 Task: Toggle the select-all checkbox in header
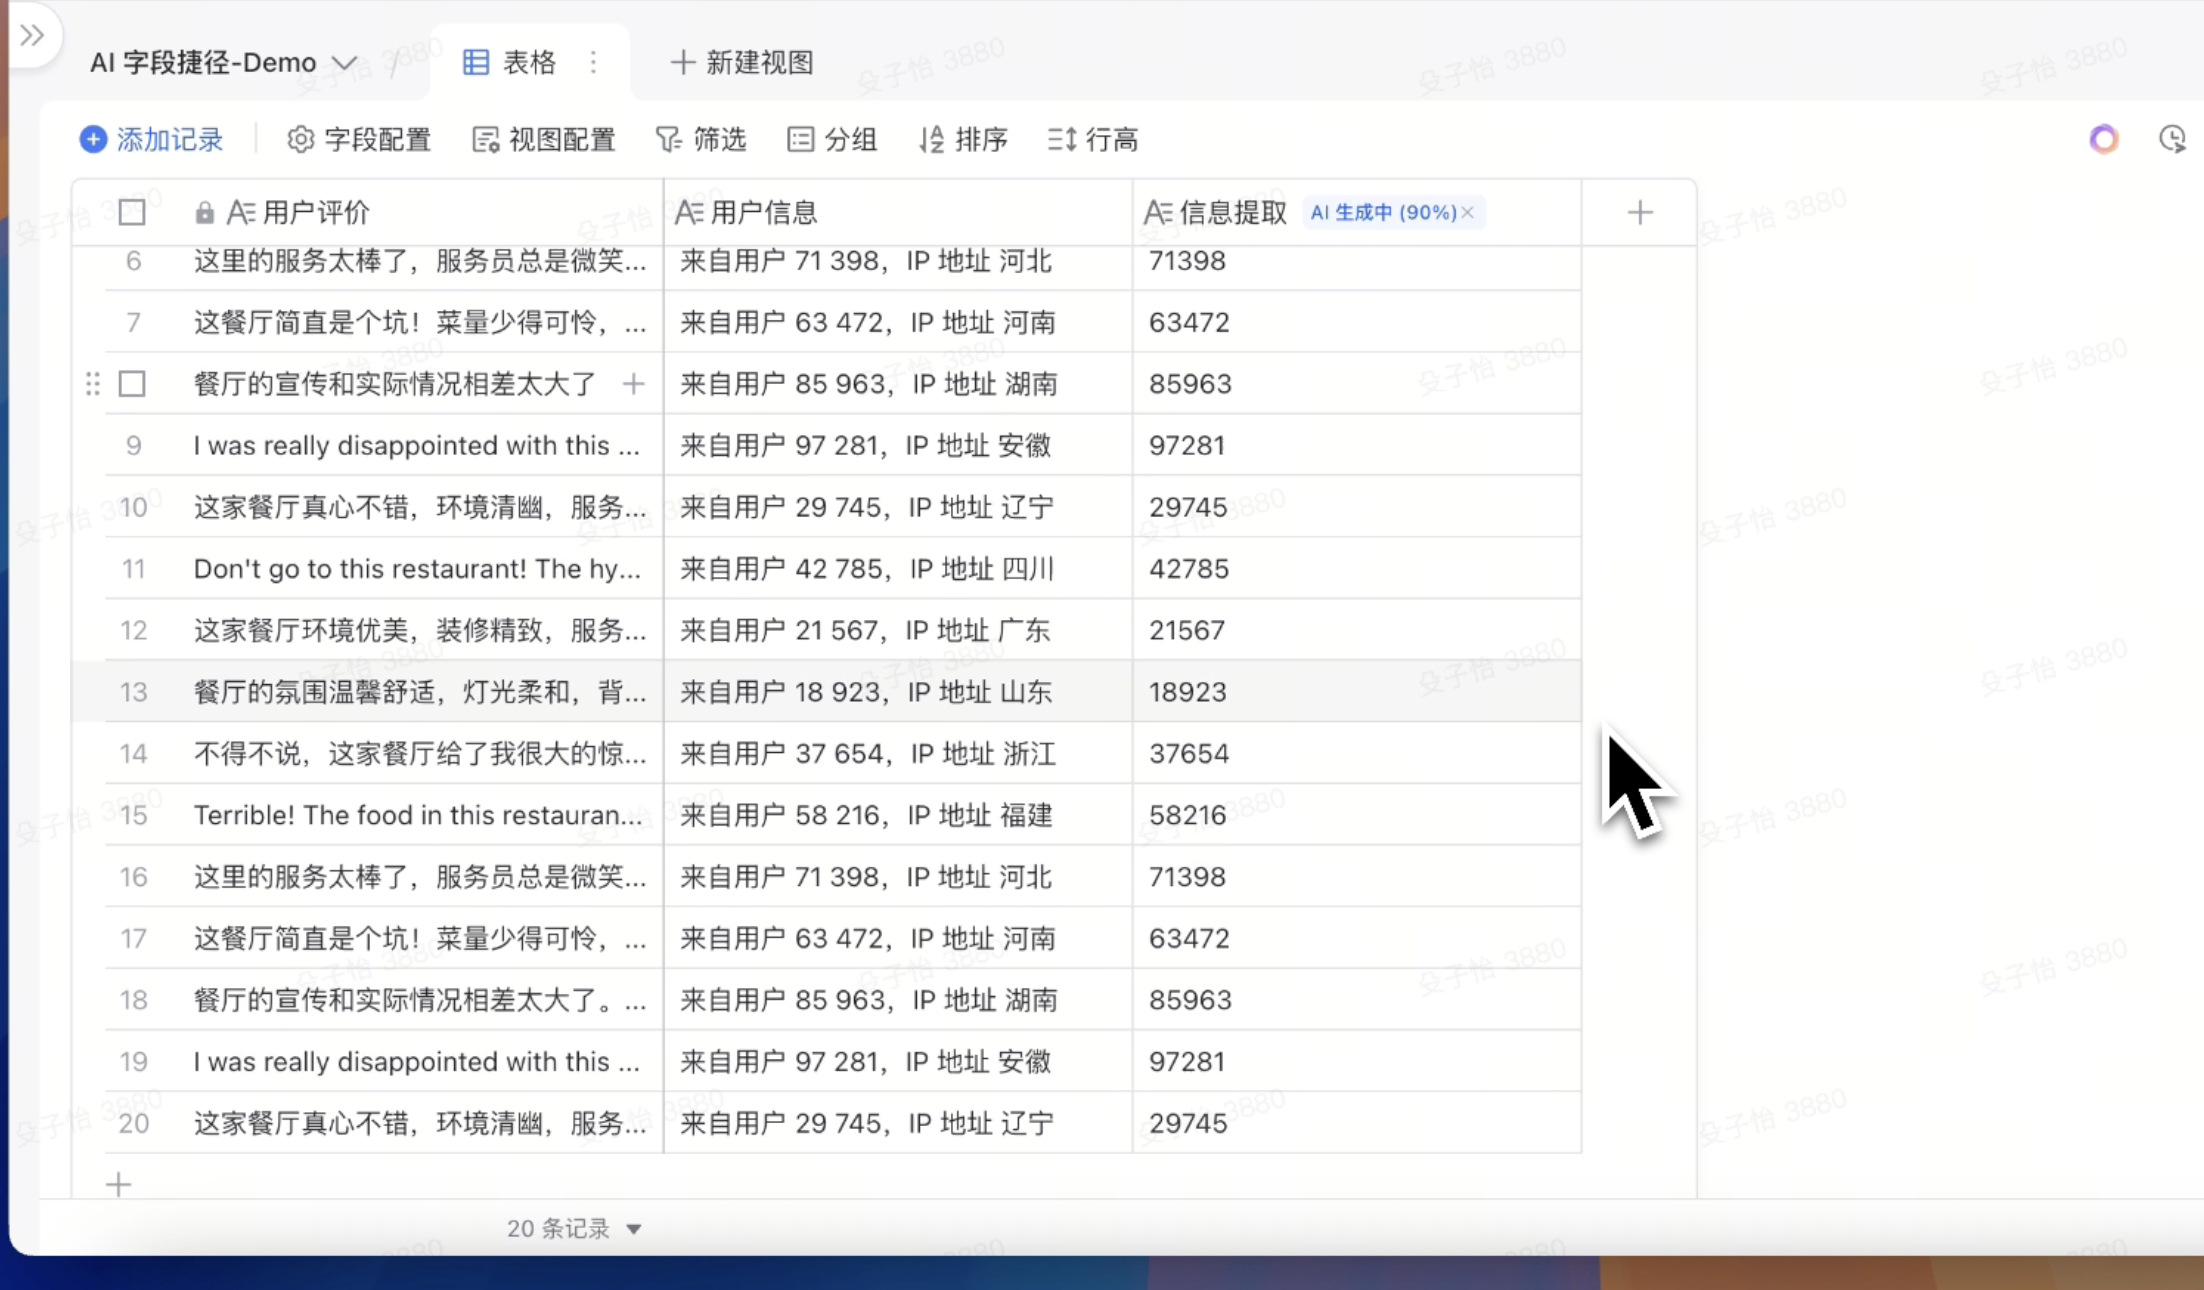132,212
